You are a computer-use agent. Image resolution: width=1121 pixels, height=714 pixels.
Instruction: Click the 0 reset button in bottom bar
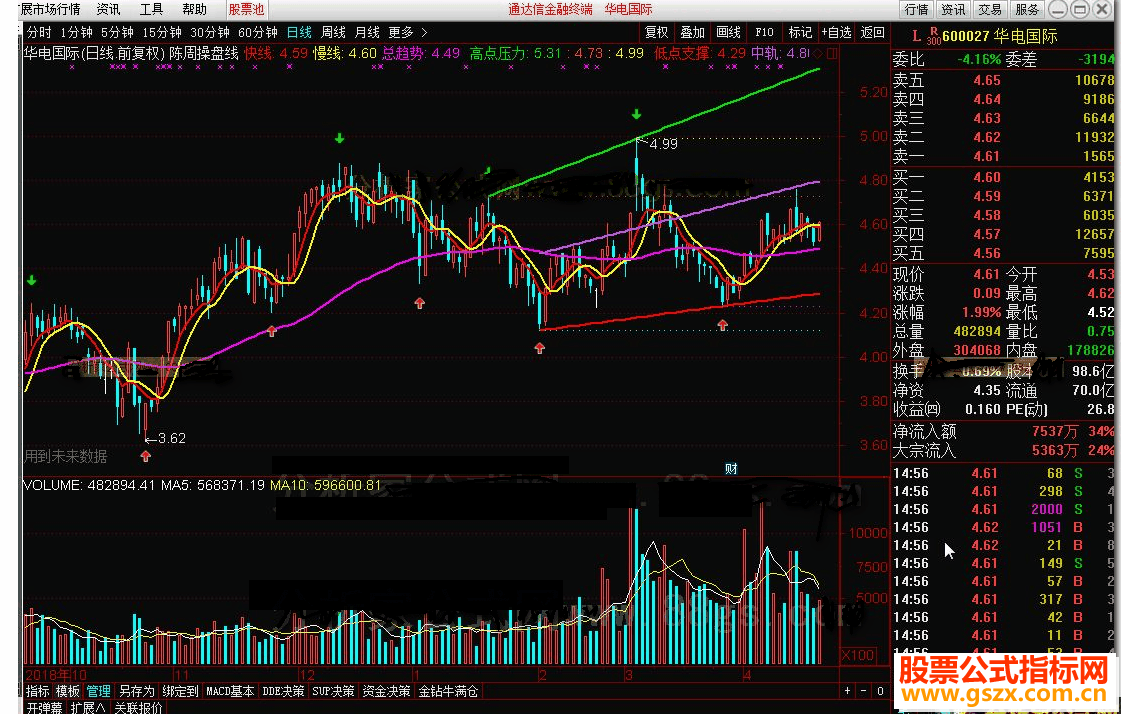tap(880, 691)
